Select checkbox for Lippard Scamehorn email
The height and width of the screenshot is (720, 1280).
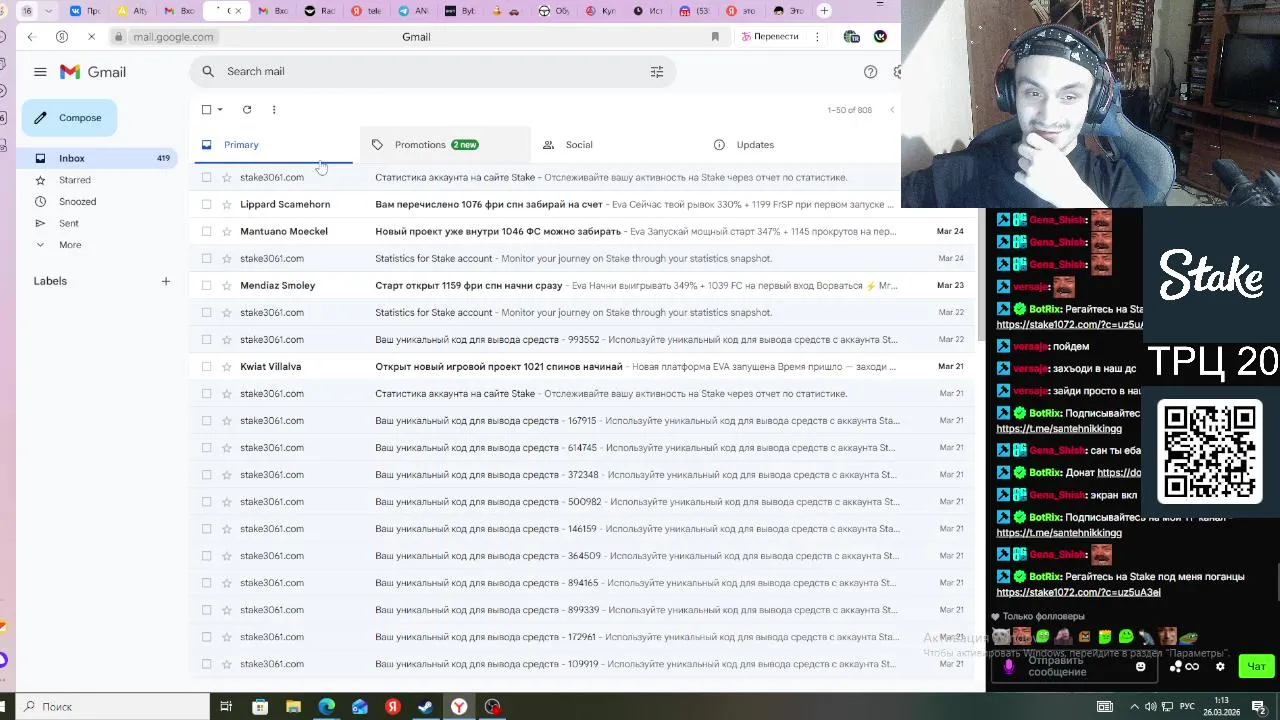tap(207, 205)
